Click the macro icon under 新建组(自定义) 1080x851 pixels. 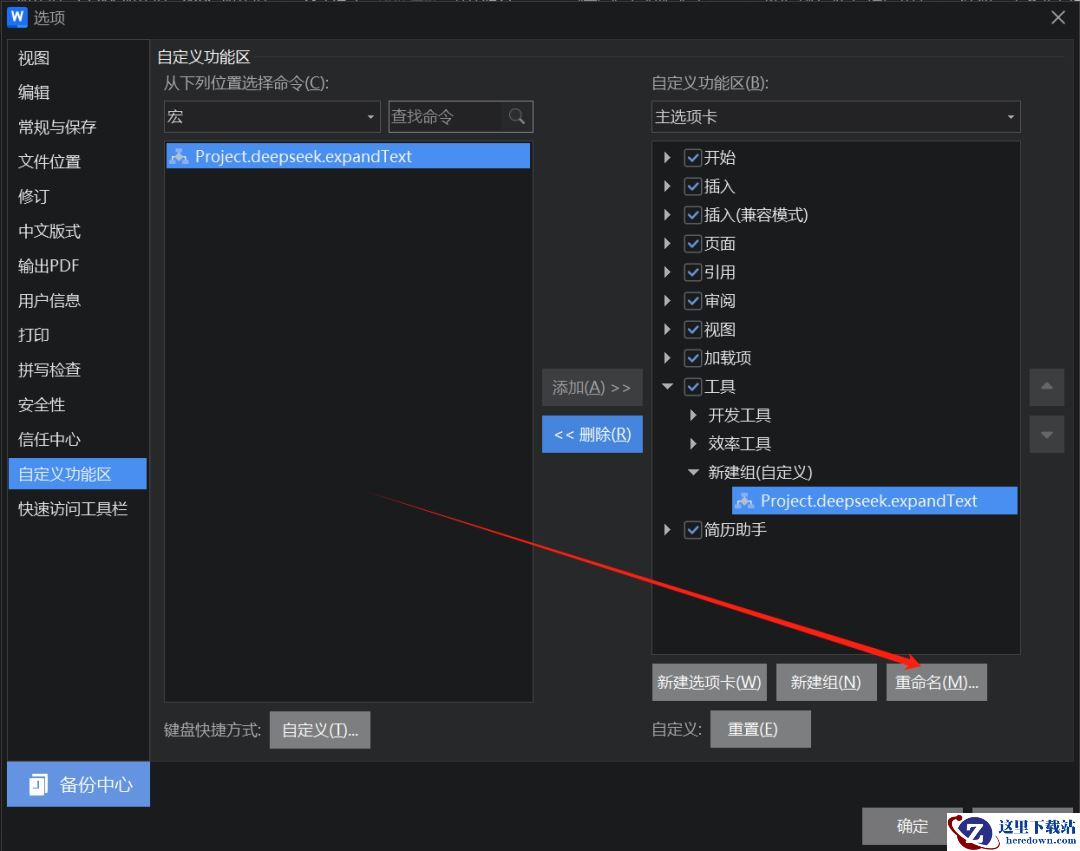tap(744, 501)
